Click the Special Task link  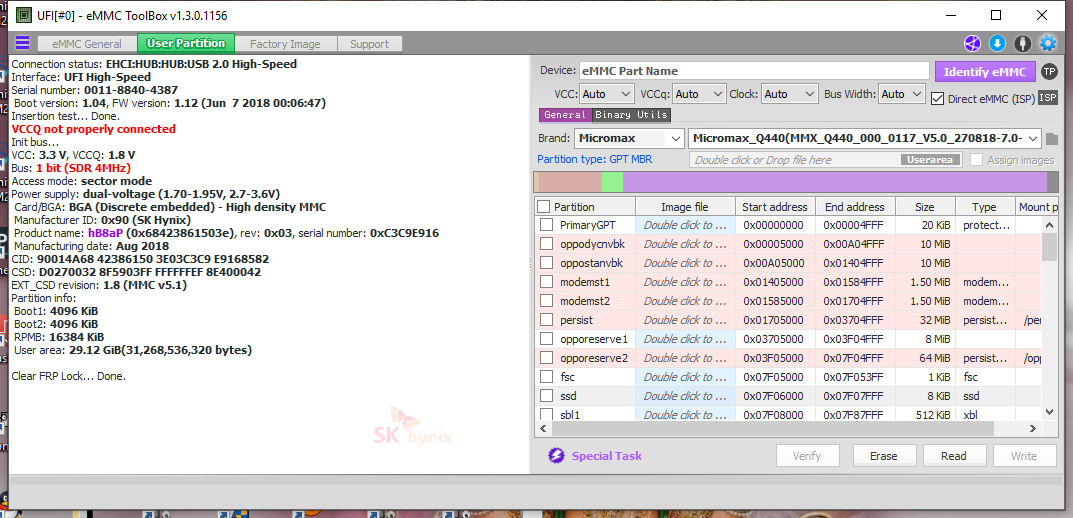[x=607, y=456]
